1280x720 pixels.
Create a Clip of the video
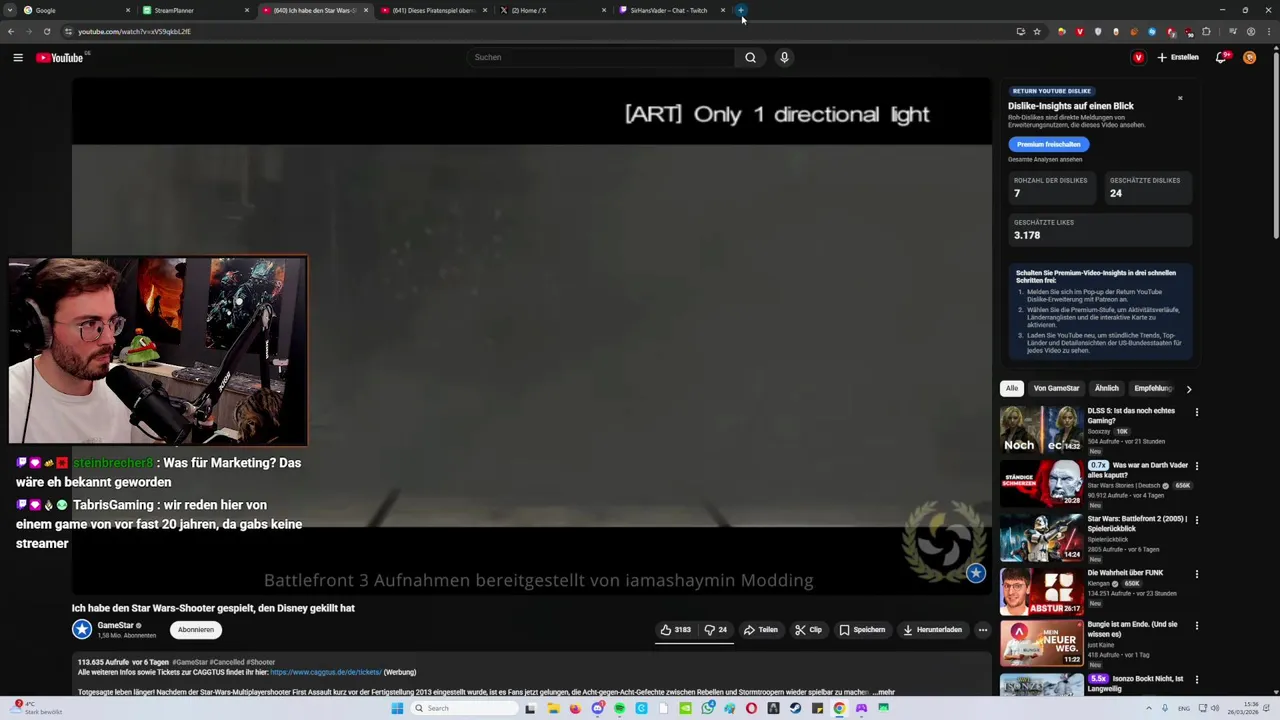tap(808, 630)
